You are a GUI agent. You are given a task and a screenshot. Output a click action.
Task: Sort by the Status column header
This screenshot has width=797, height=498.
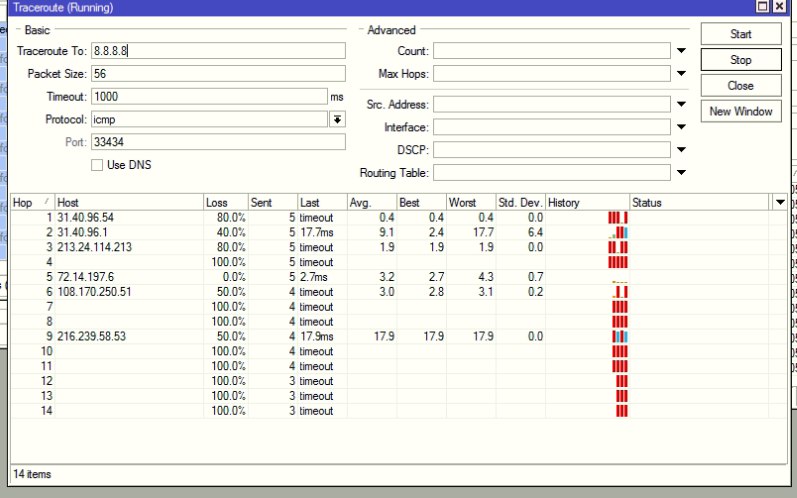click(700, 202)
